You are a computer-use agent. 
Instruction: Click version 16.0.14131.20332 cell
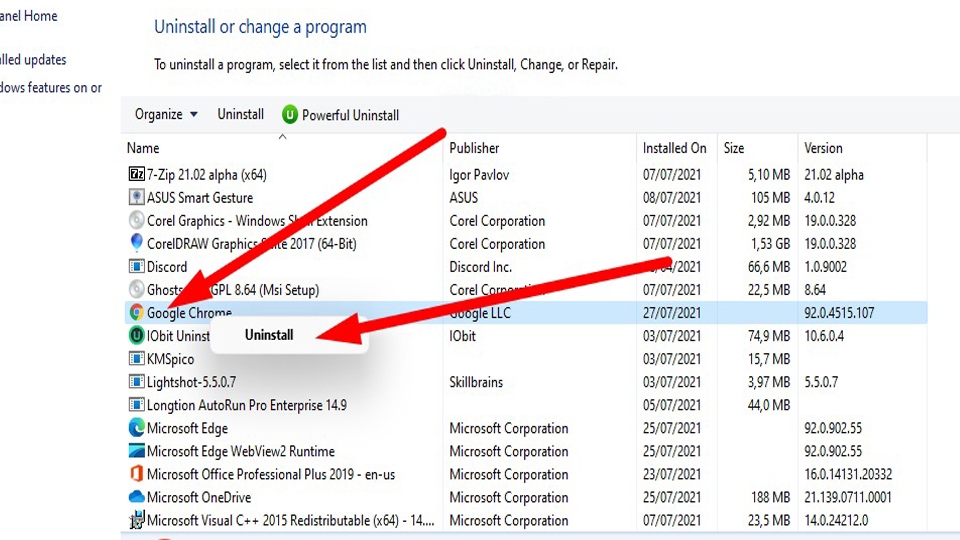848,474
